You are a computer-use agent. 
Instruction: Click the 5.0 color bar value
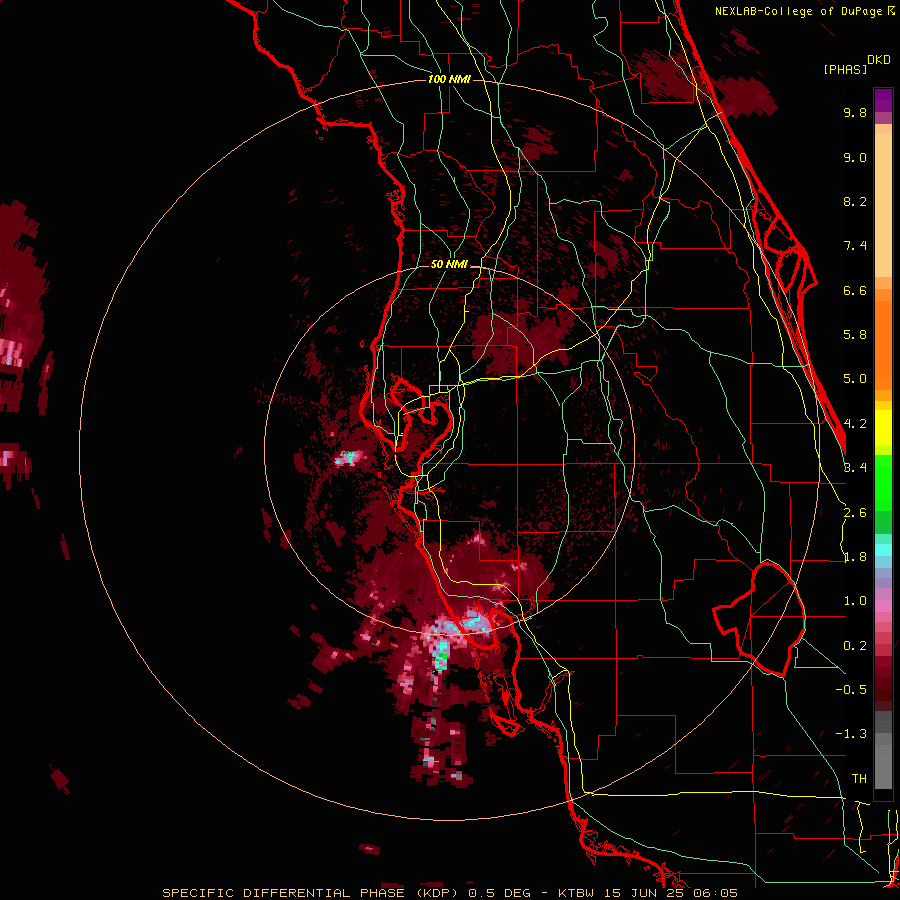pos(855,379)
